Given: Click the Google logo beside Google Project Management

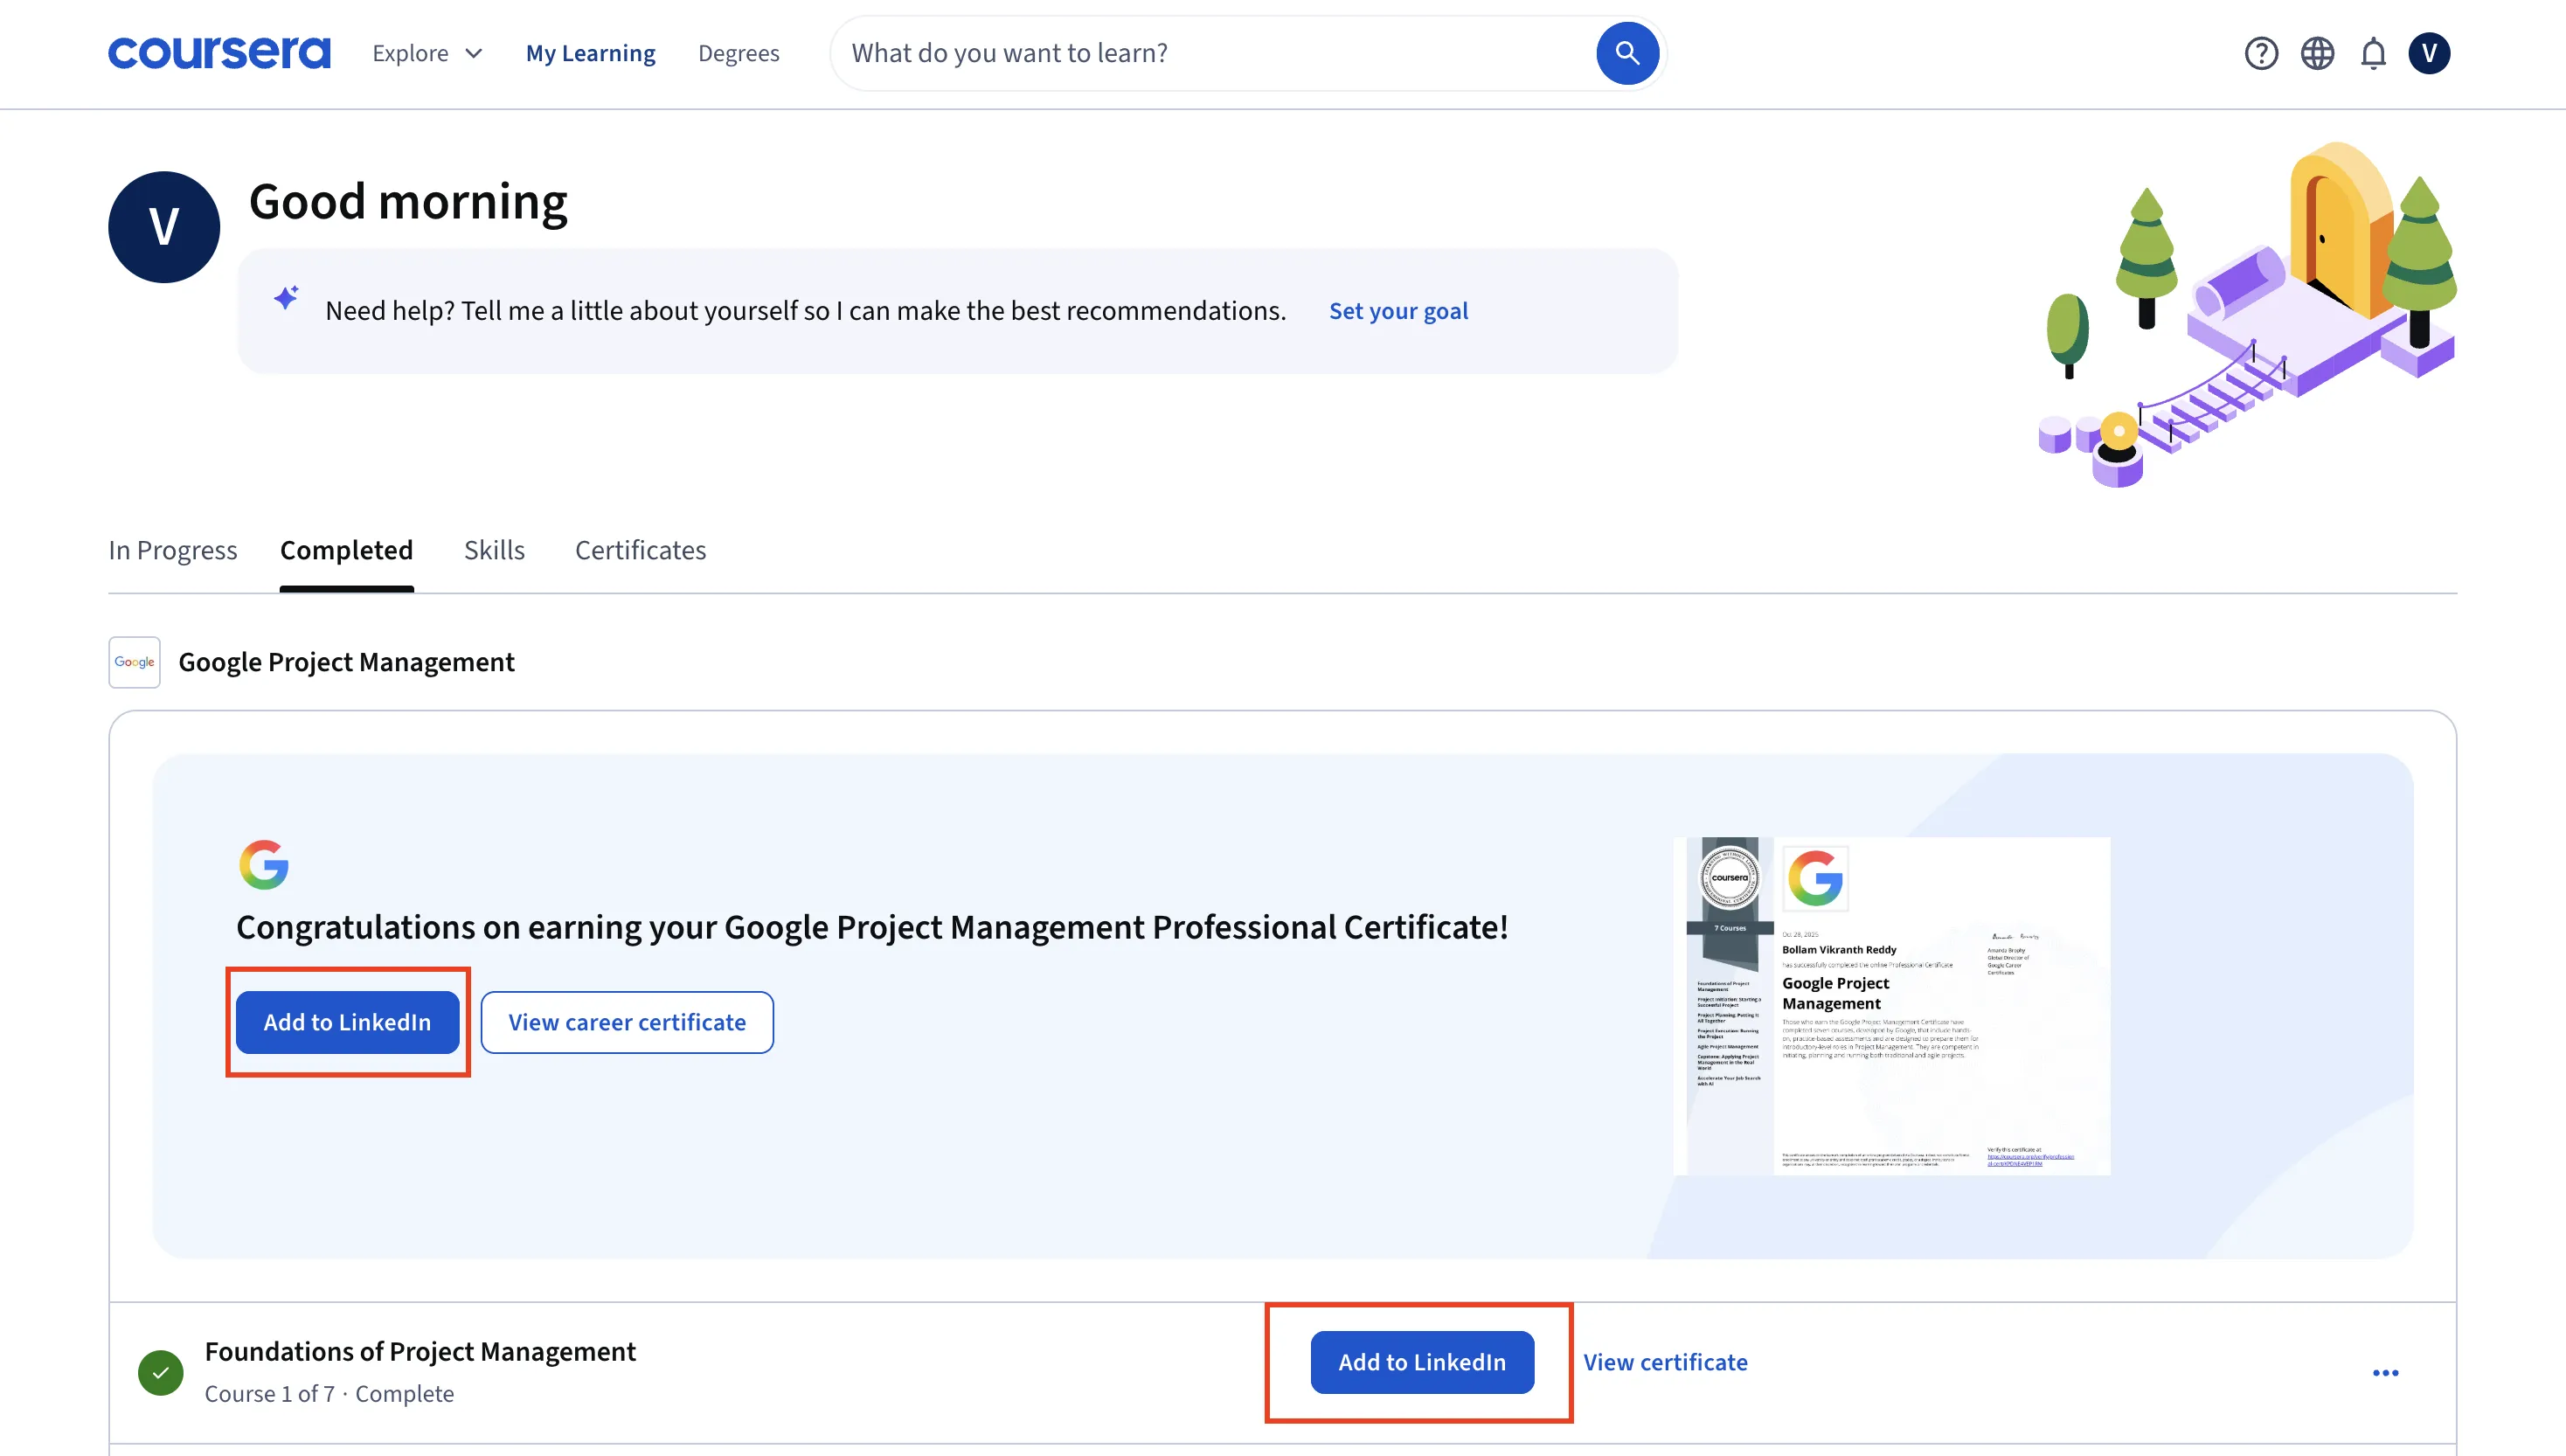Looking at the screenshot, I should pos(134,662).
